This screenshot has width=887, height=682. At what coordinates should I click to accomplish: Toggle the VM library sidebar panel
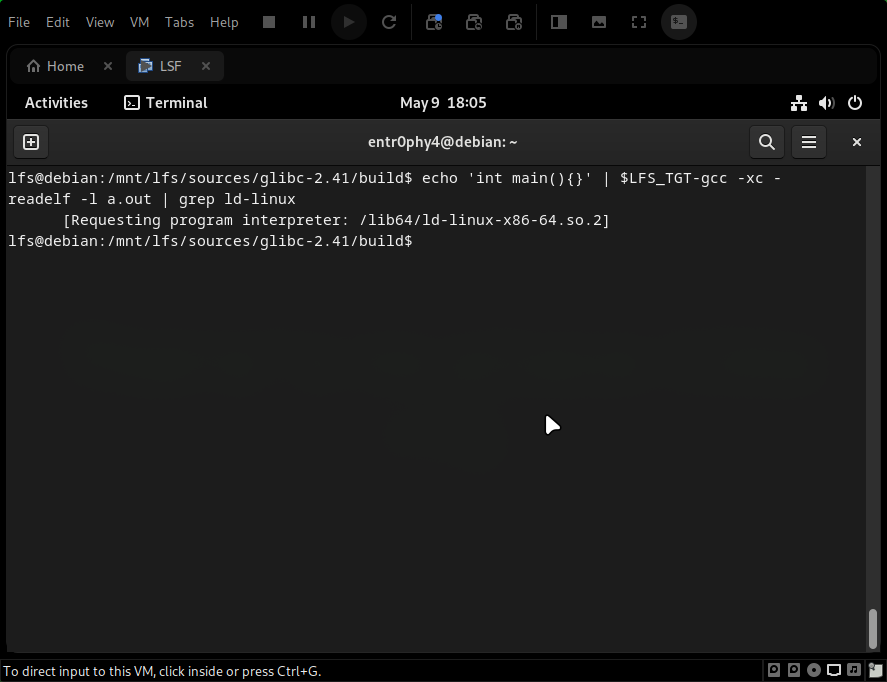pyautogui.click(x=558, y=21)
